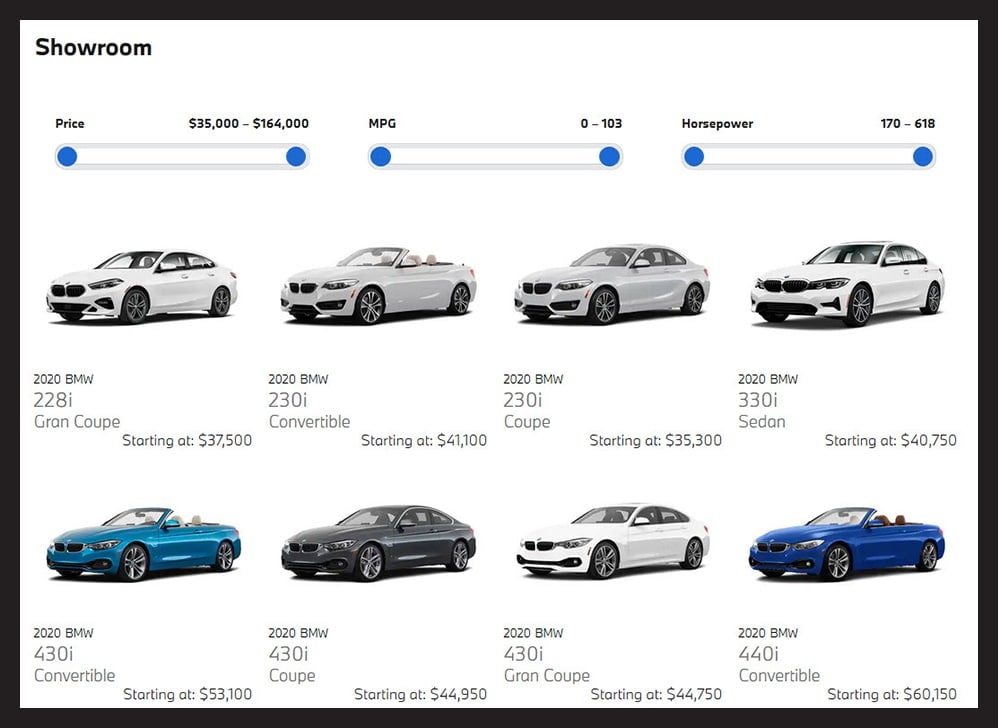Click the MPG filter label
Viewport: 1000px width, 728px height.
tap(382, 124)
